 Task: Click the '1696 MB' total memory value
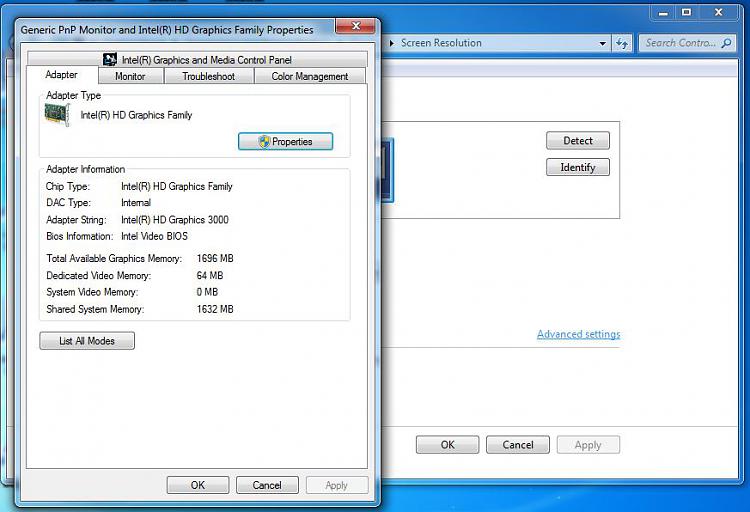[x=215, y=258]
